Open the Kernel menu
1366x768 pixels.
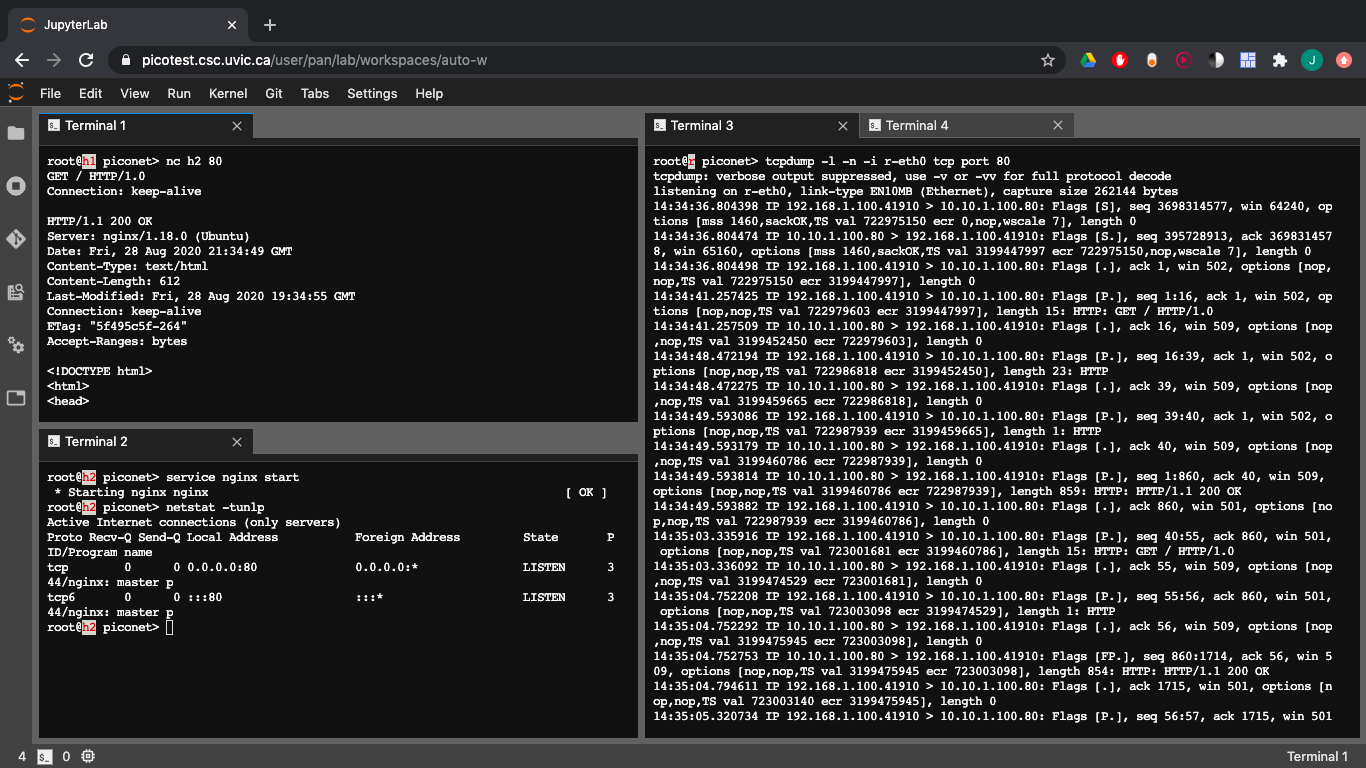click(x=228, y=93)
